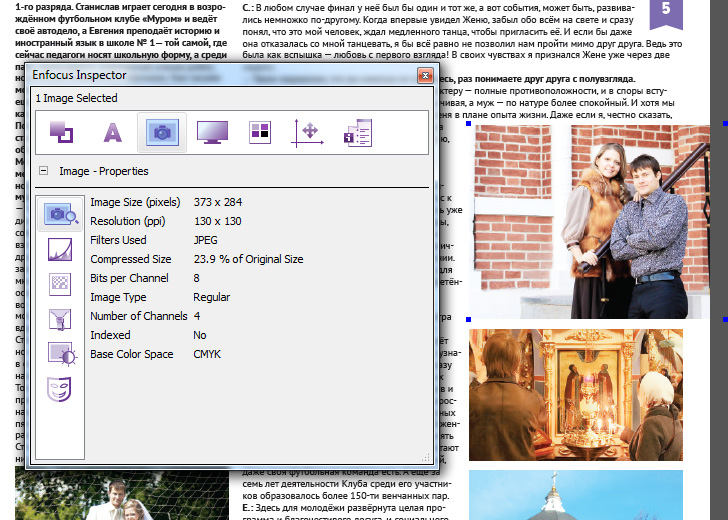The image size is (728, 520).
Task: Click the 'Compressed Size' label
Action: point(131,259)
